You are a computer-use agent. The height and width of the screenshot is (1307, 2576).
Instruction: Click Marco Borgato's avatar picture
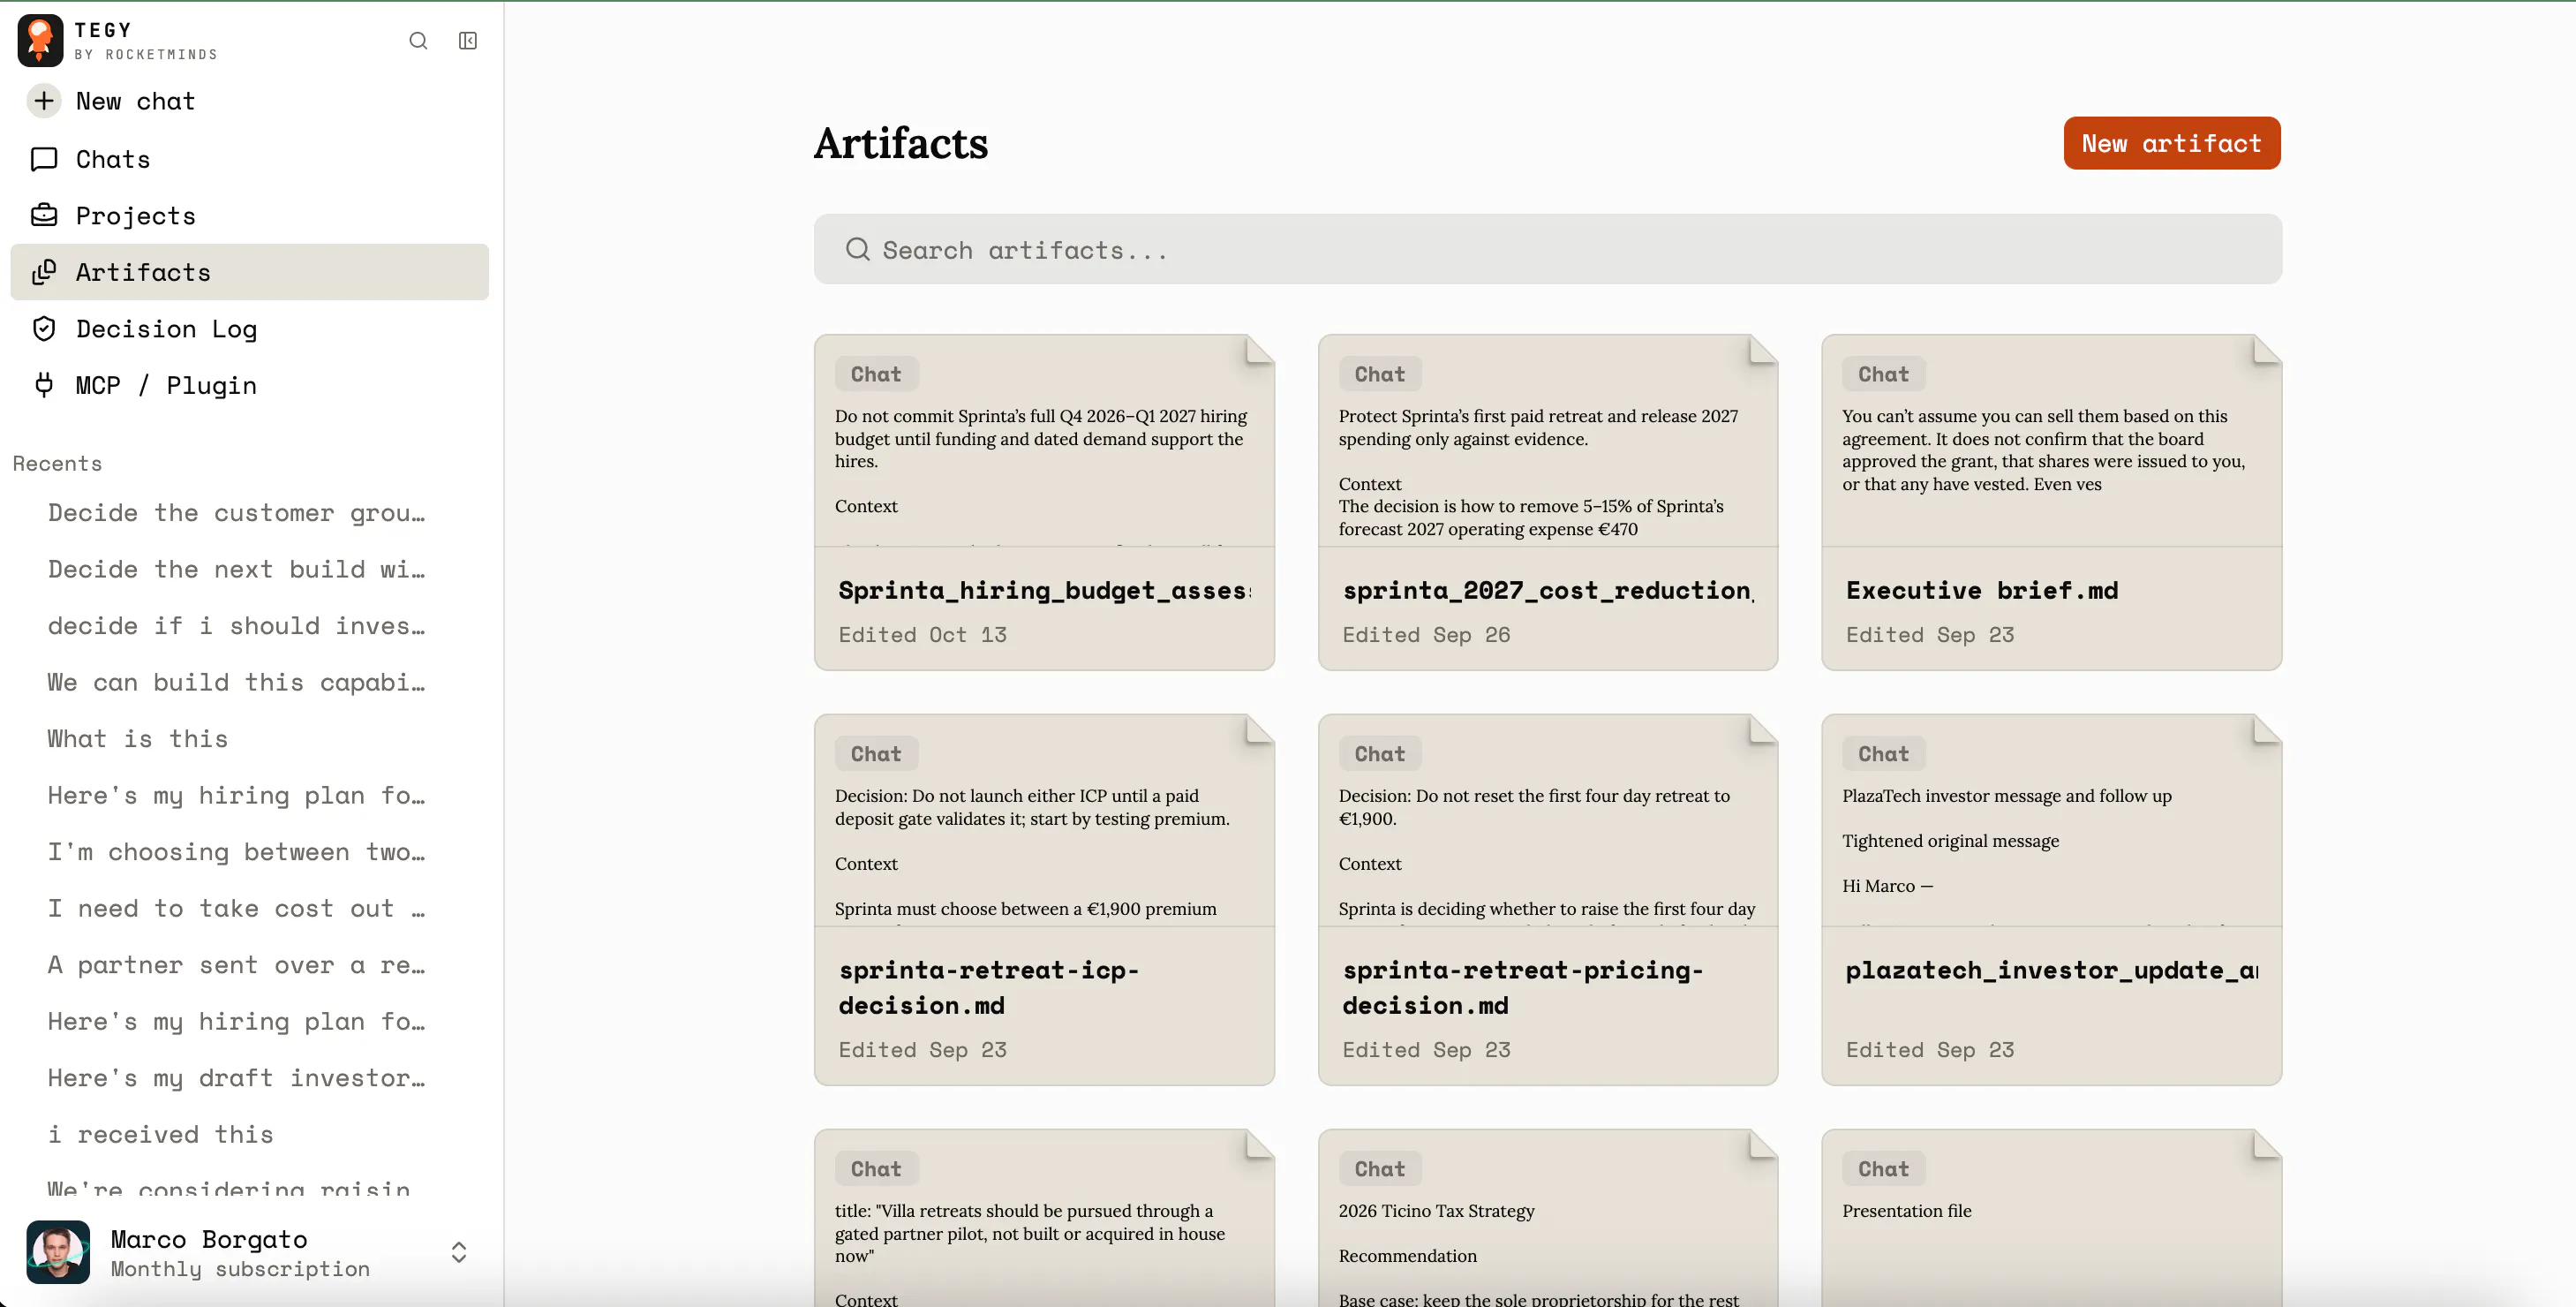(x=58, y=1252)
